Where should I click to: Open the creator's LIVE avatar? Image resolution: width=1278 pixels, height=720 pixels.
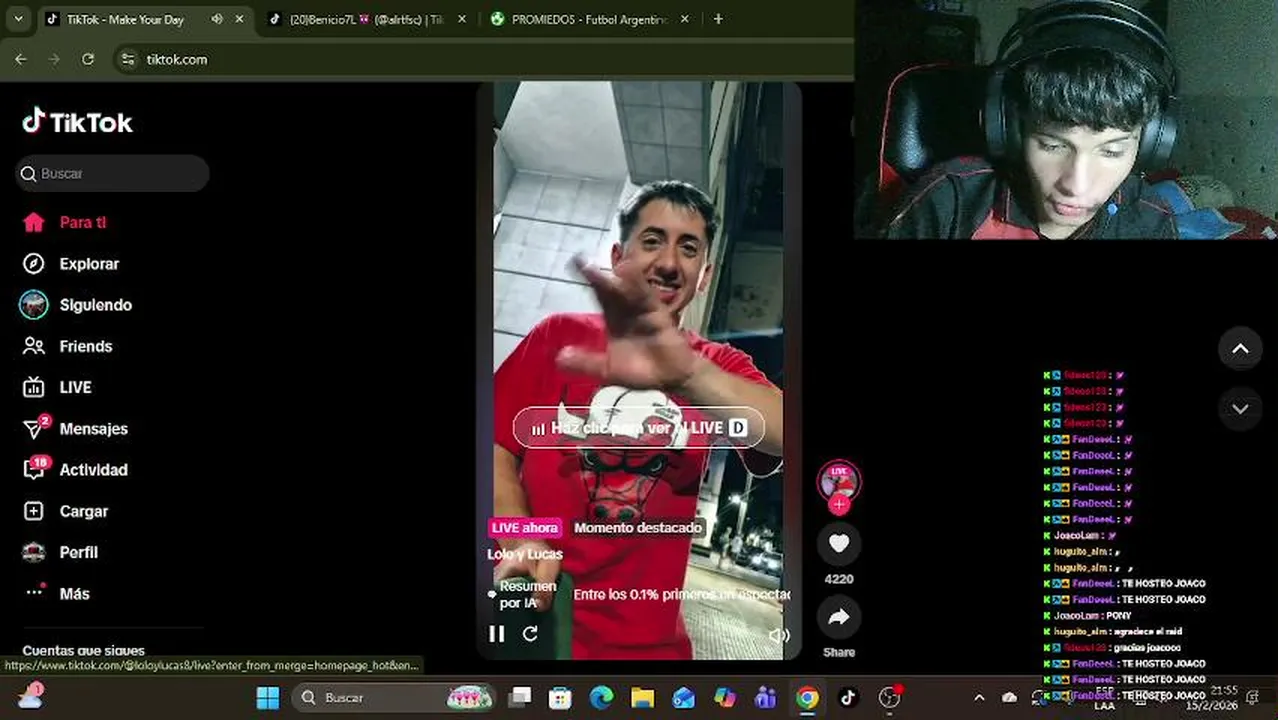[x=839, y=481]
